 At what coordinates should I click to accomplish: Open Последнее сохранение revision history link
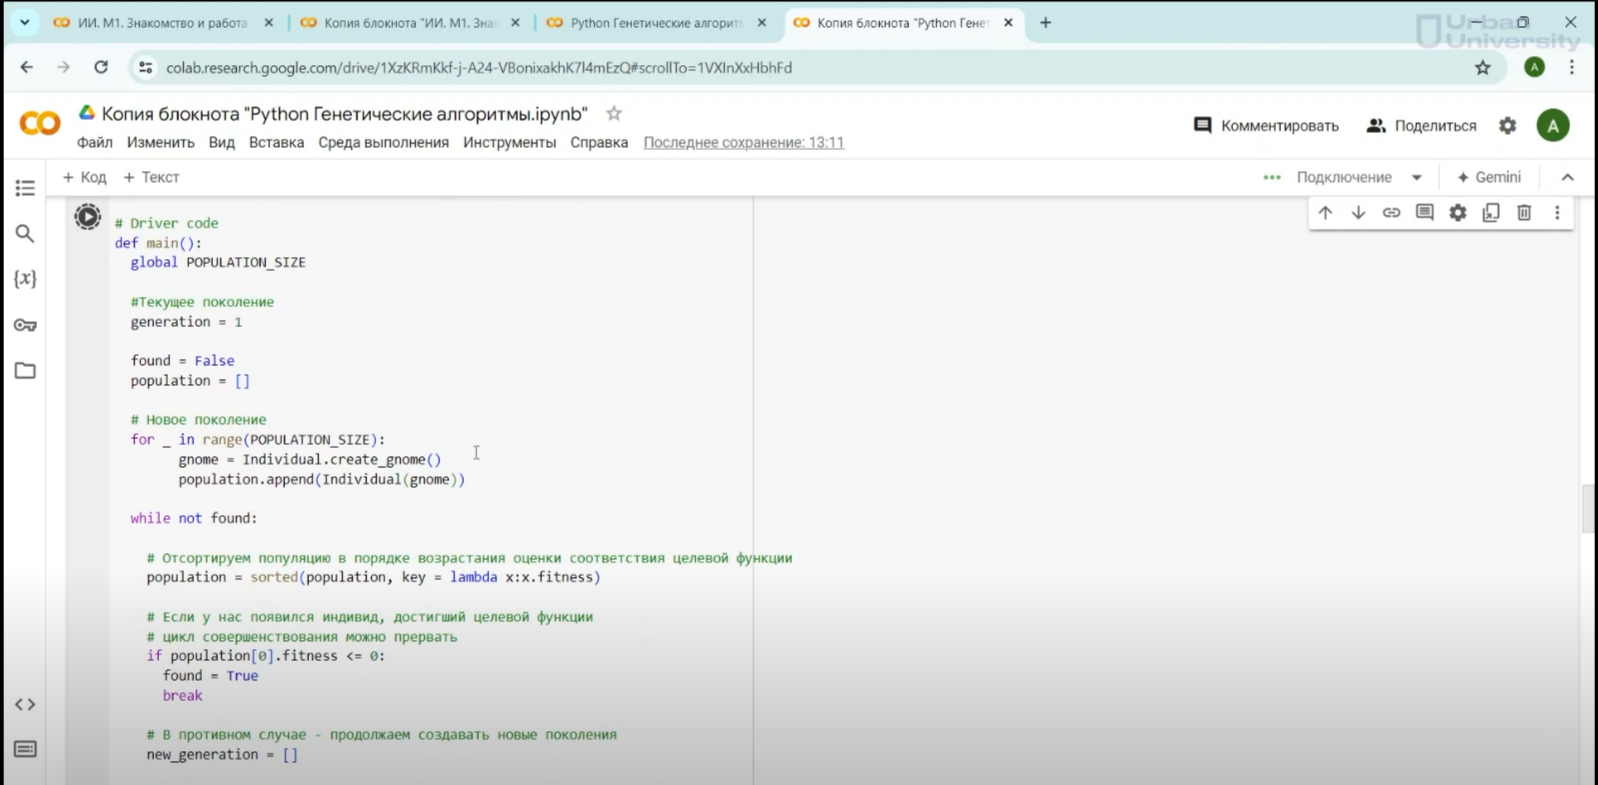pyautogui.click(x=743, y=142)
